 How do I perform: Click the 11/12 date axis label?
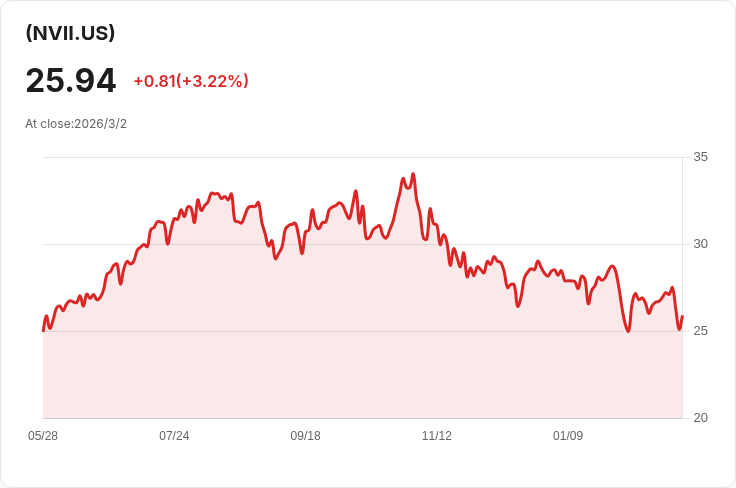tap(437, 436)
